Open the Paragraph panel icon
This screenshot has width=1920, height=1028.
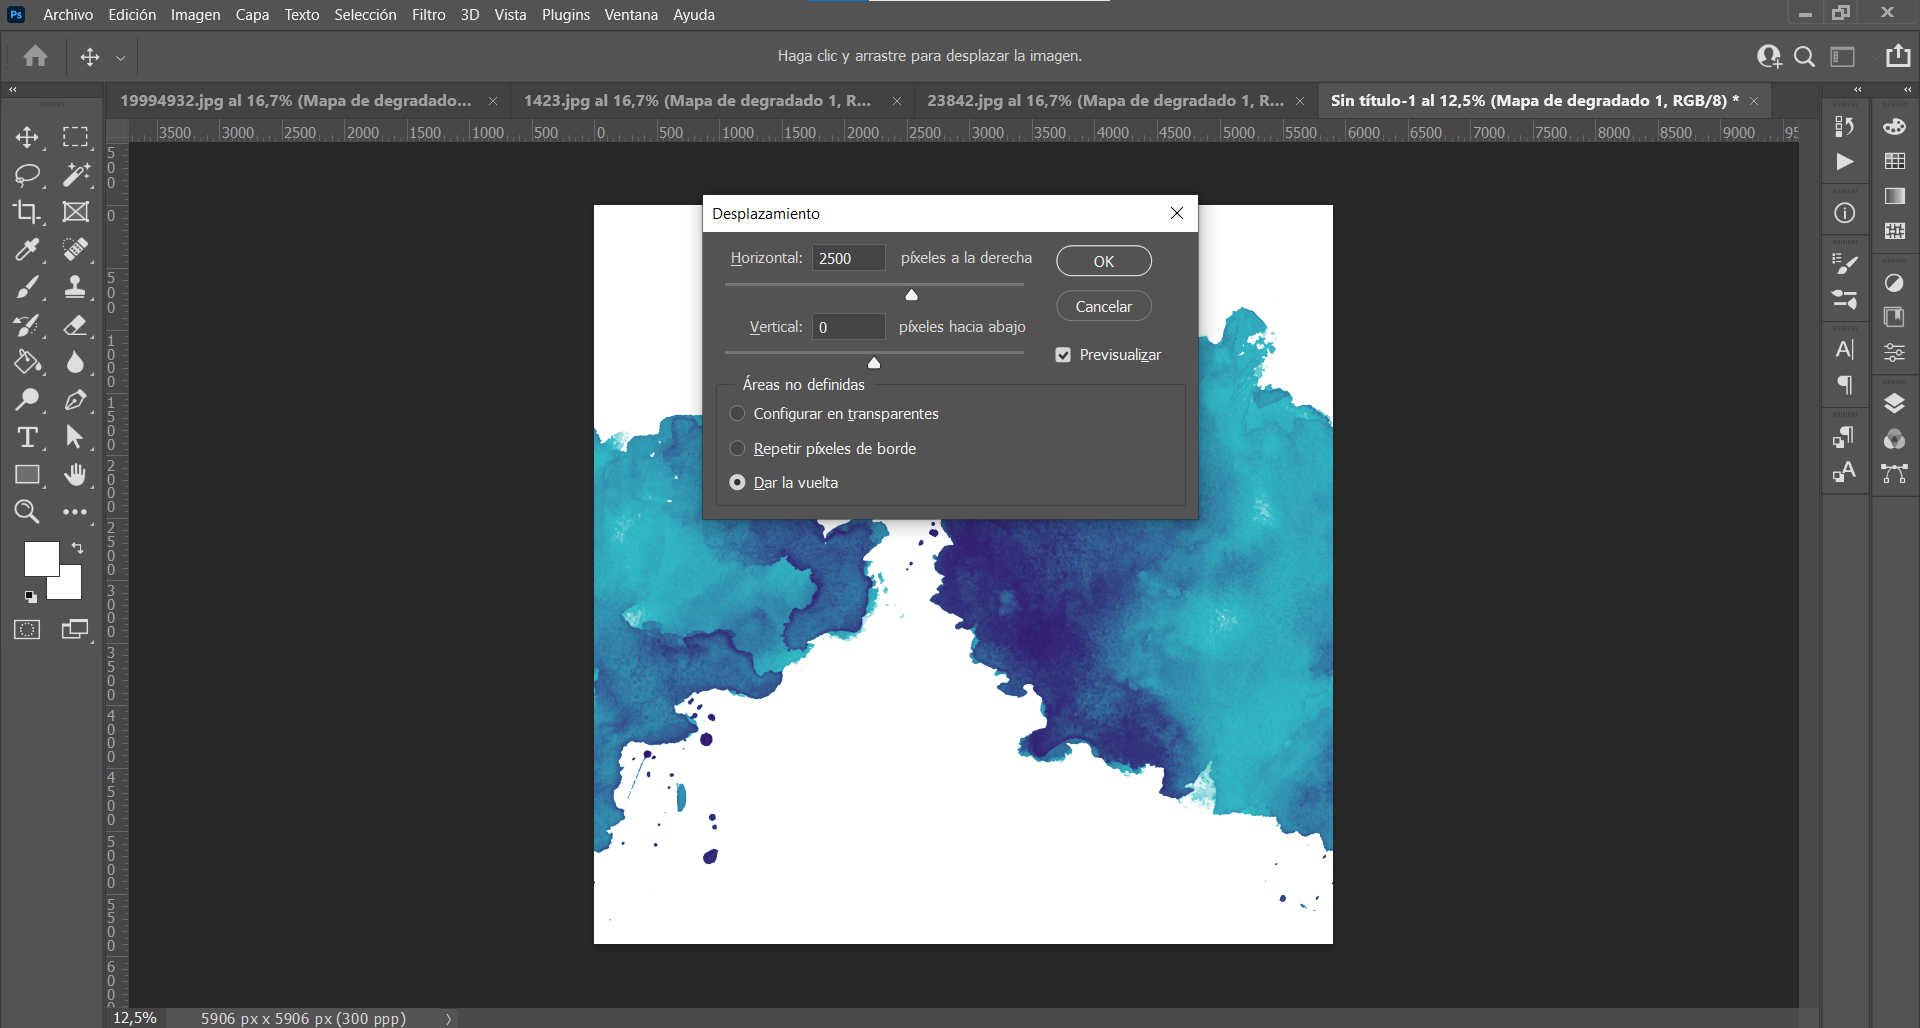pyautogui.click(x=1845, y=385)
